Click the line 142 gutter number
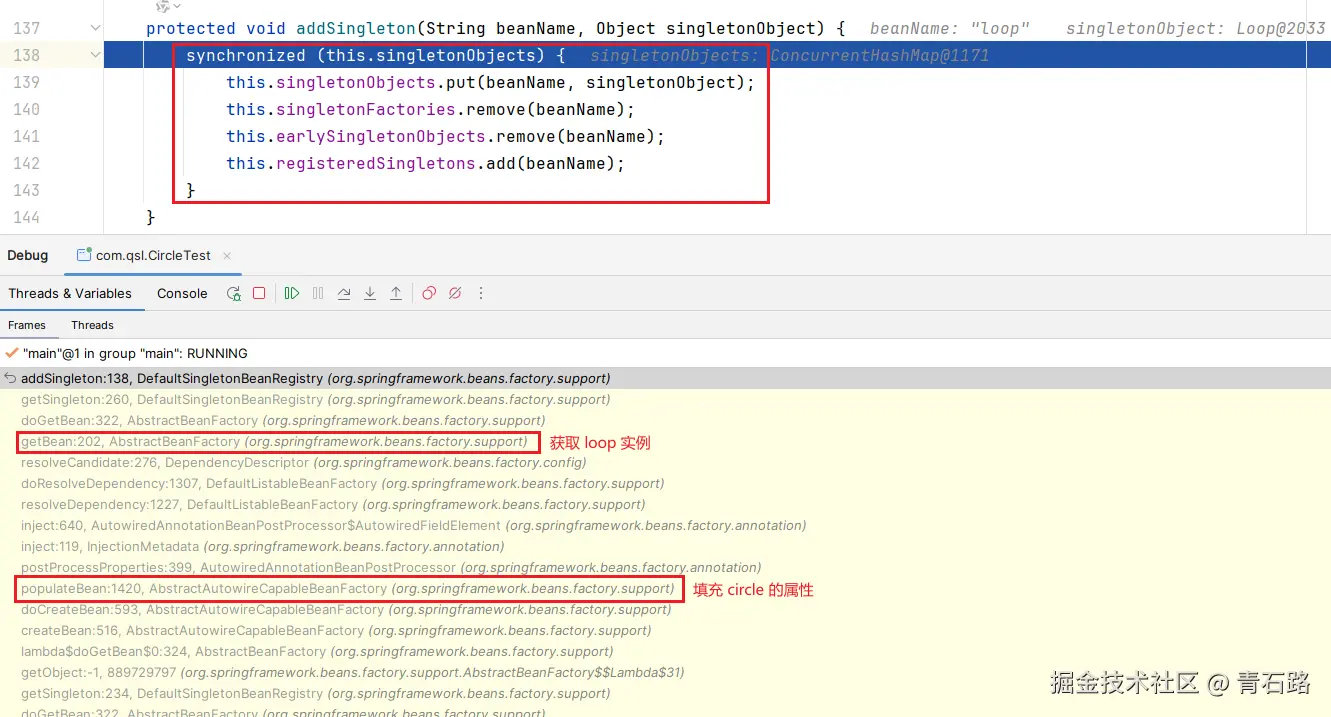The height and width of the screenshot is (717, 1331). 27,163
